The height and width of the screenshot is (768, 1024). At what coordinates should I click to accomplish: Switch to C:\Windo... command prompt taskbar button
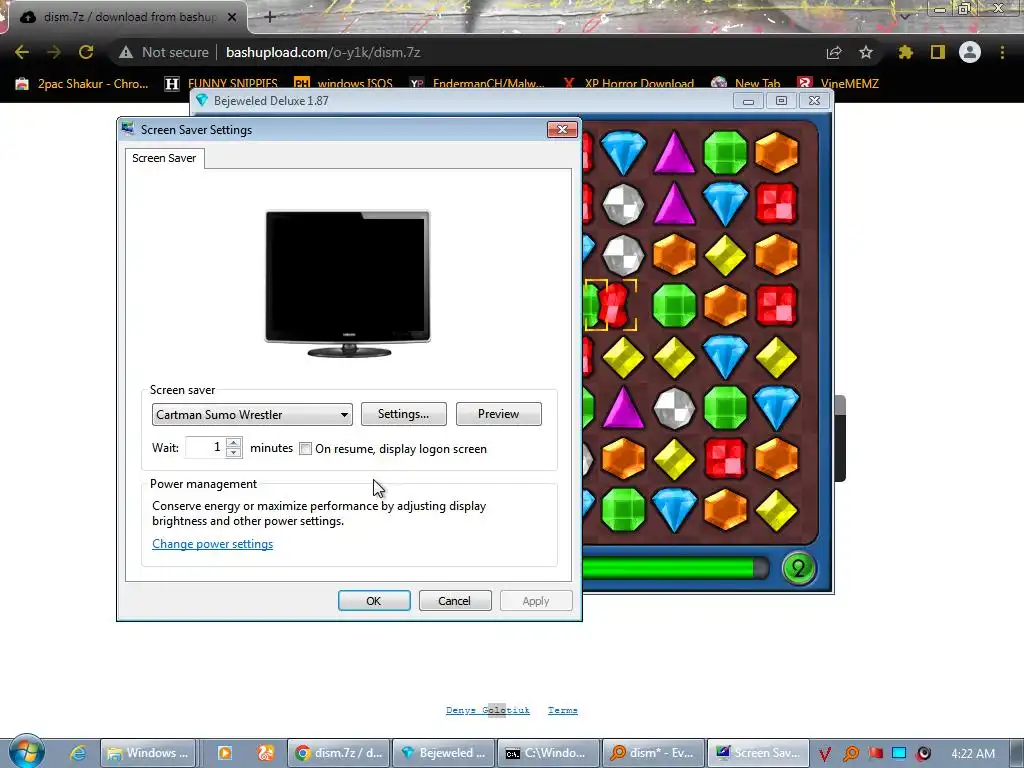tap(547, 753)
